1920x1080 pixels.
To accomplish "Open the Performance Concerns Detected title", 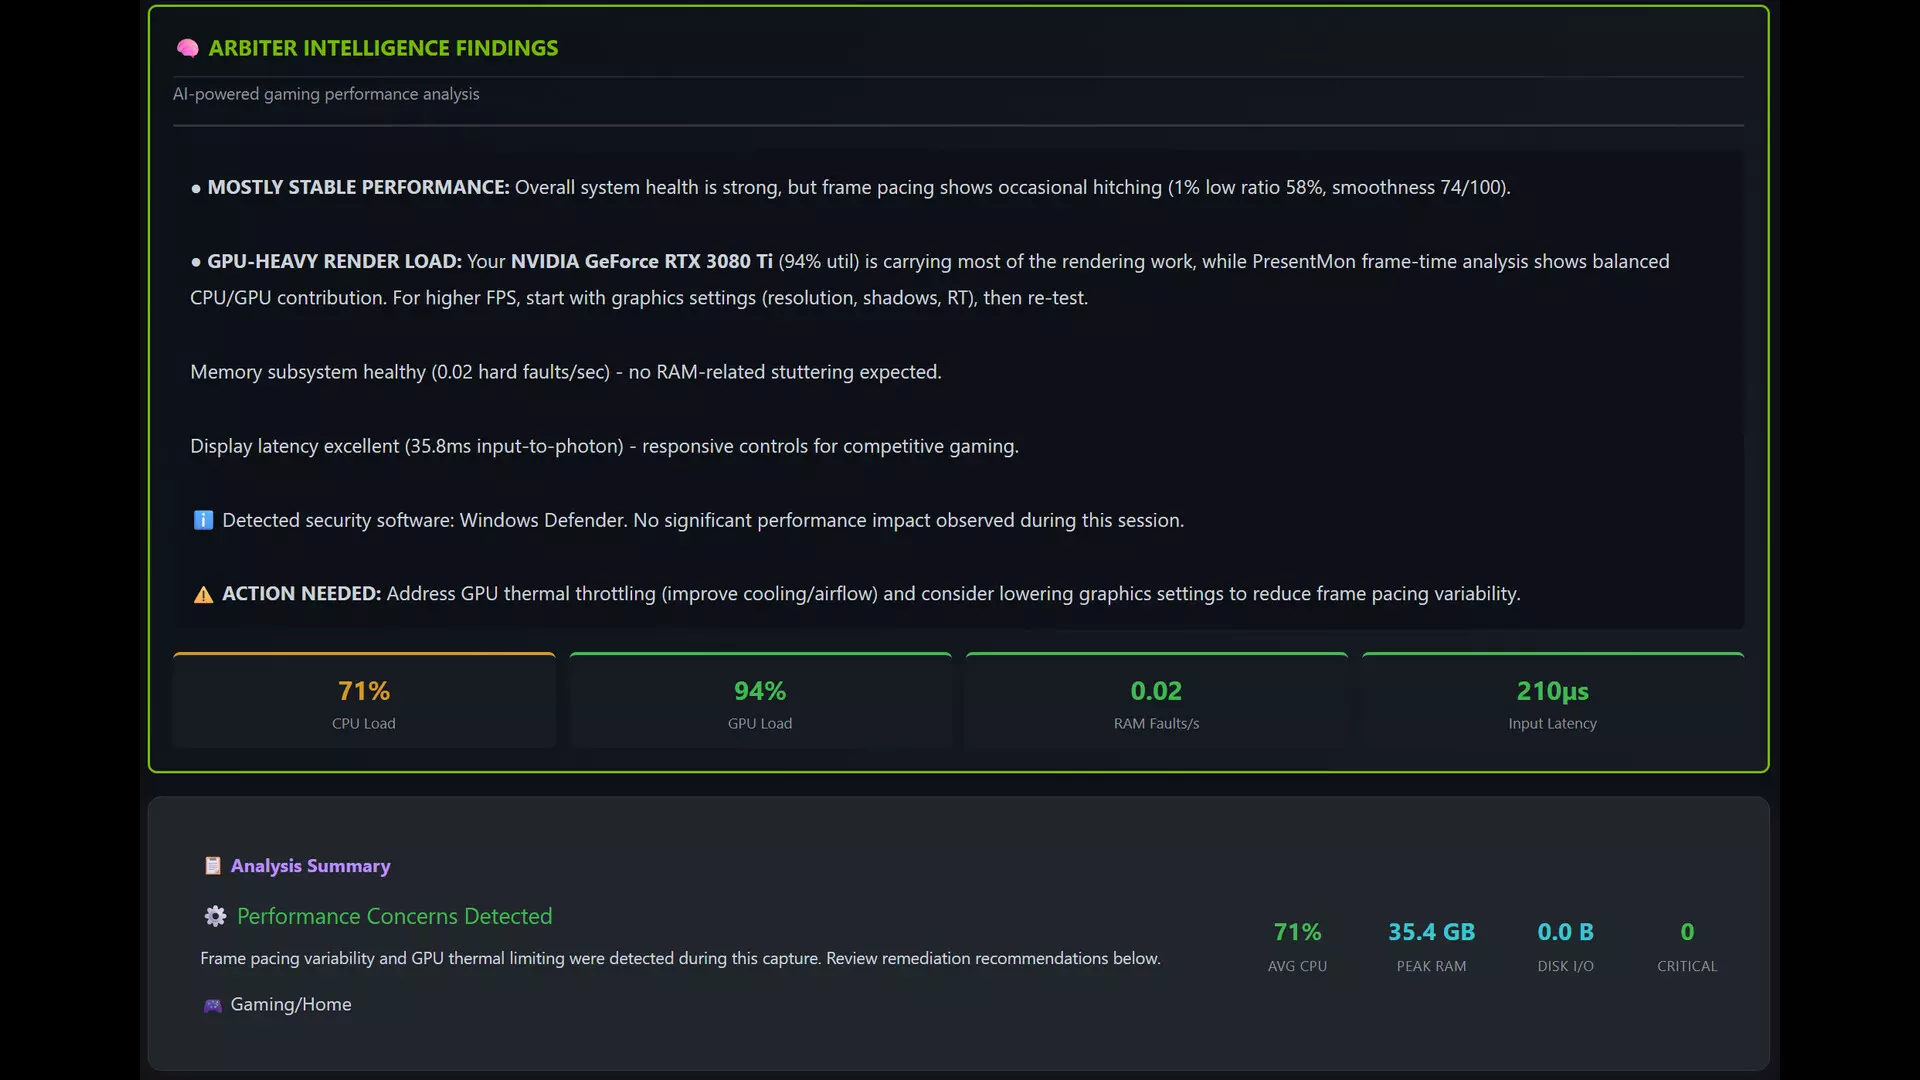I will (394, 916).
